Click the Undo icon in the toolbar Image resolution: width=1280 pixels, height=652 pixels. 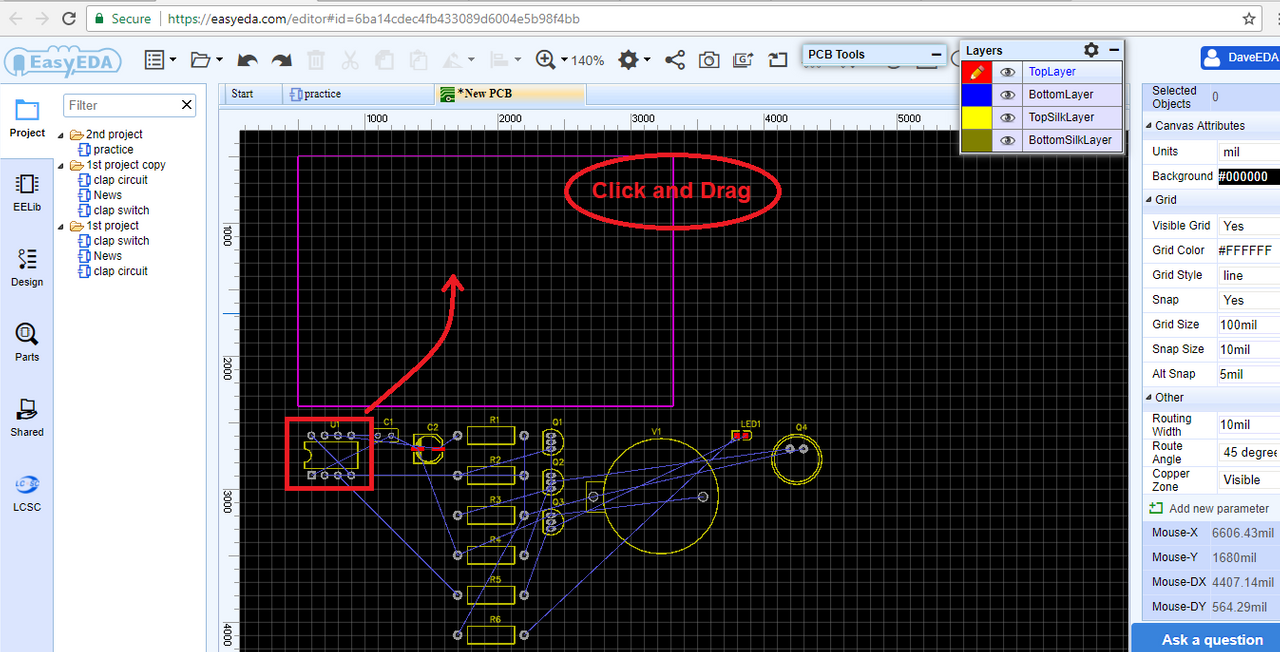coord(247,60)
